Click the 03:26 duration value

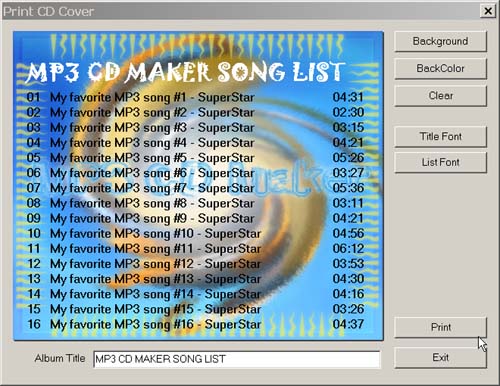[348, 309]
